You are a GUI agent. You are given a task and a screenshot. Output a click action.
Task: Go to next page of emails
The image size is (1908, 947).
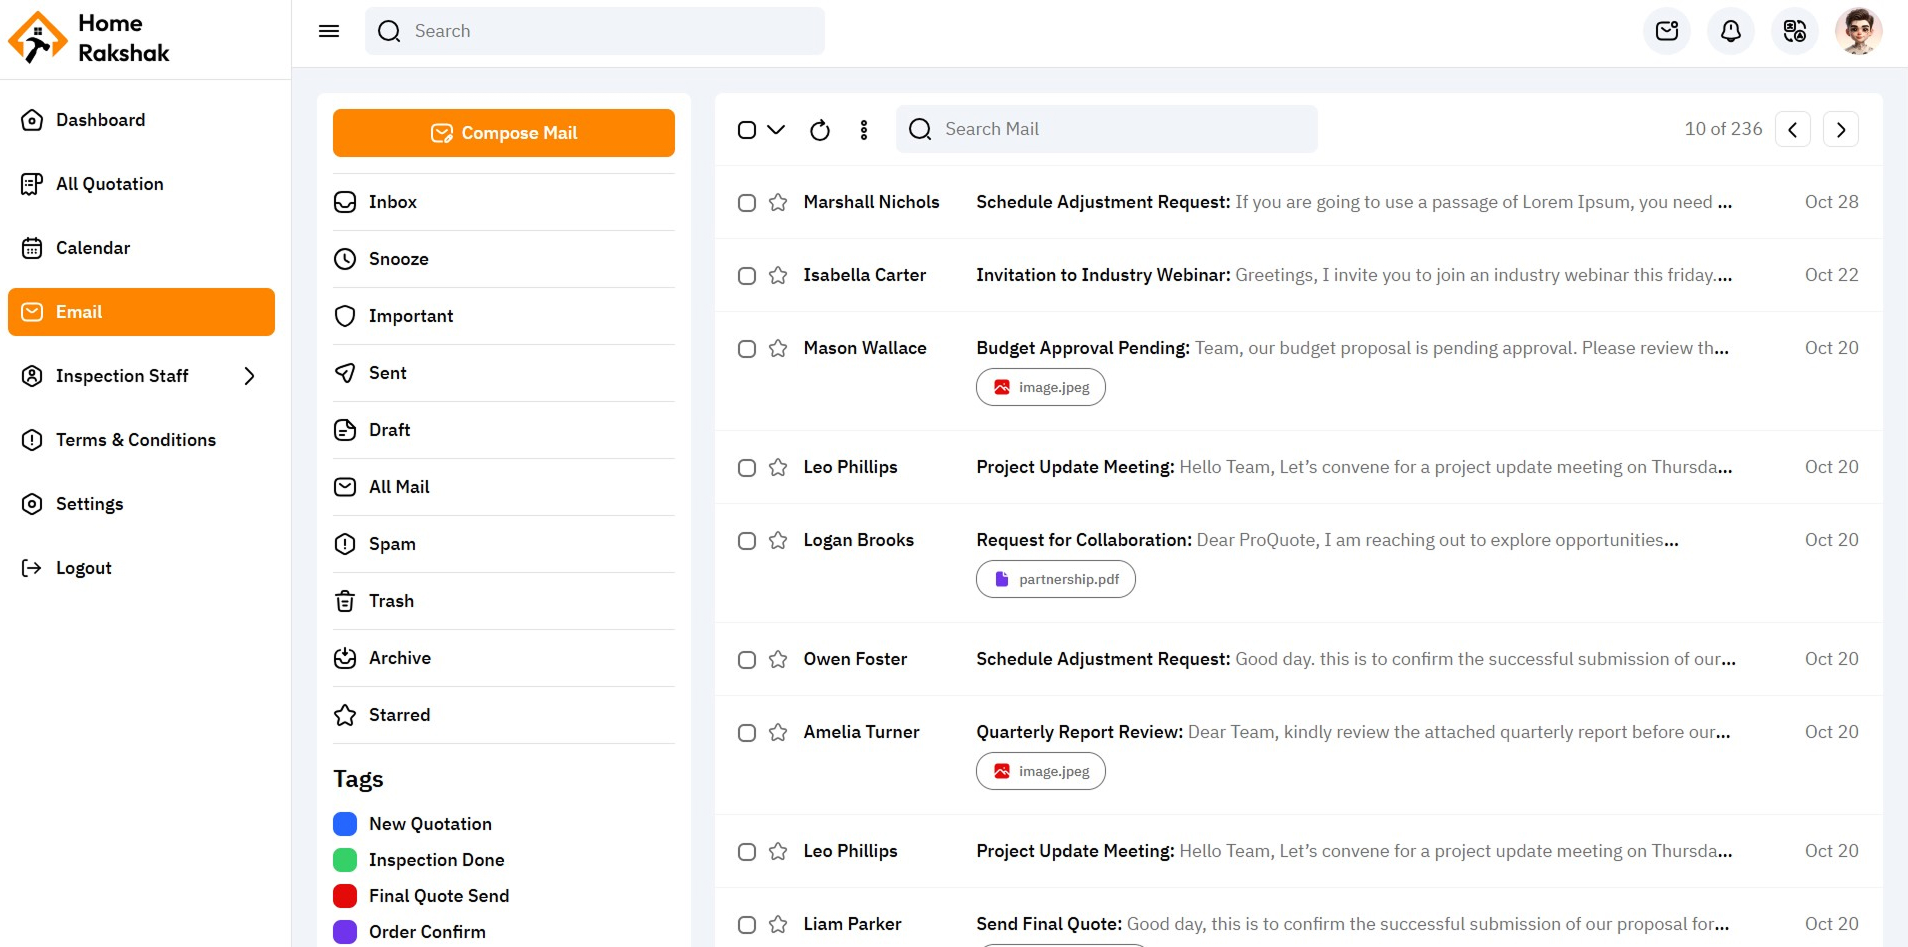coord(1840,130)
